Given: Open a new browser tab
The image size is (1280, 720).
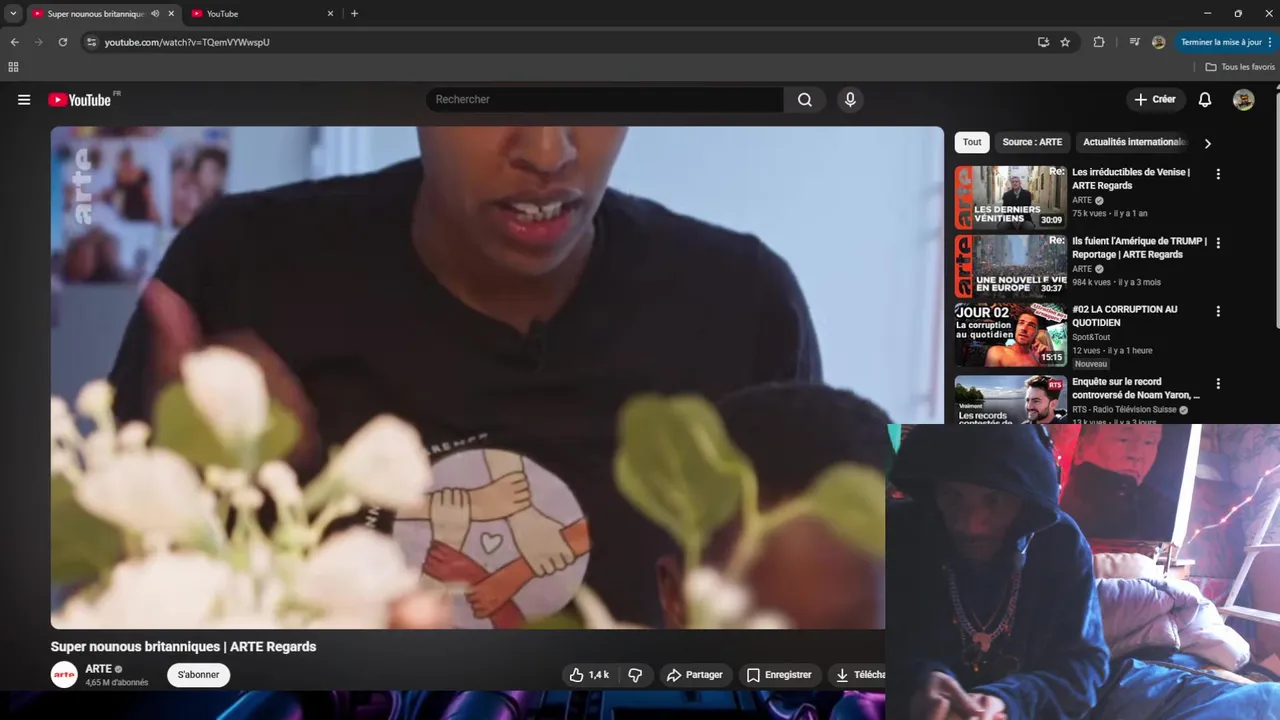Looking at the screenshot, I should point(354,14).
